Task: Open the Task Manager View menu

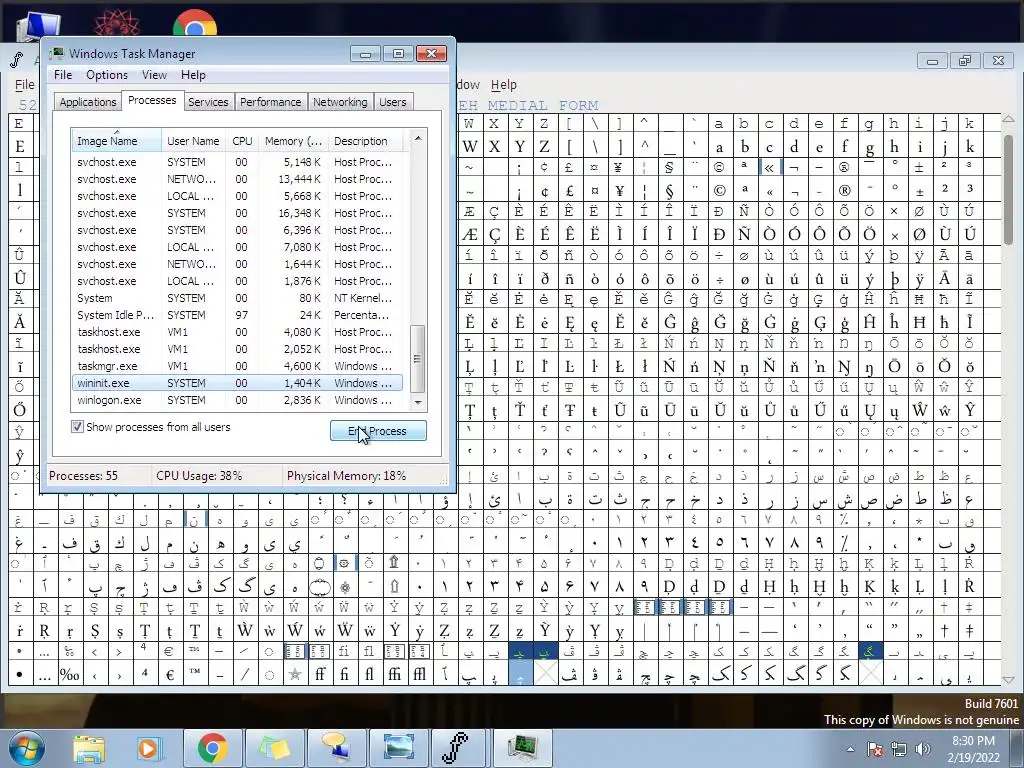Action: [x=155, y=74]
